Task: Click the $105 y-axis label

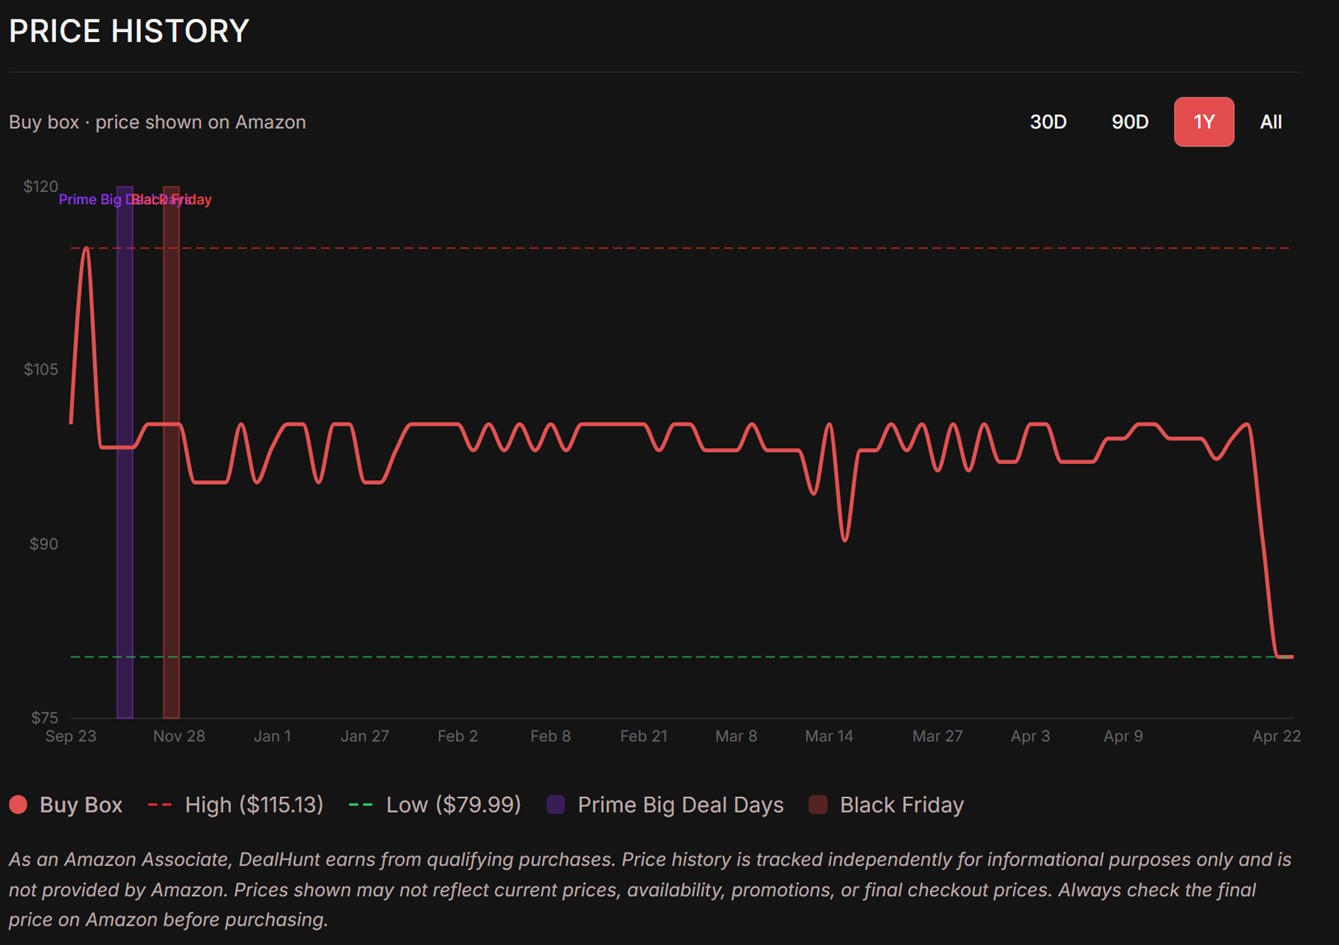Action: [x=41, y=369]
